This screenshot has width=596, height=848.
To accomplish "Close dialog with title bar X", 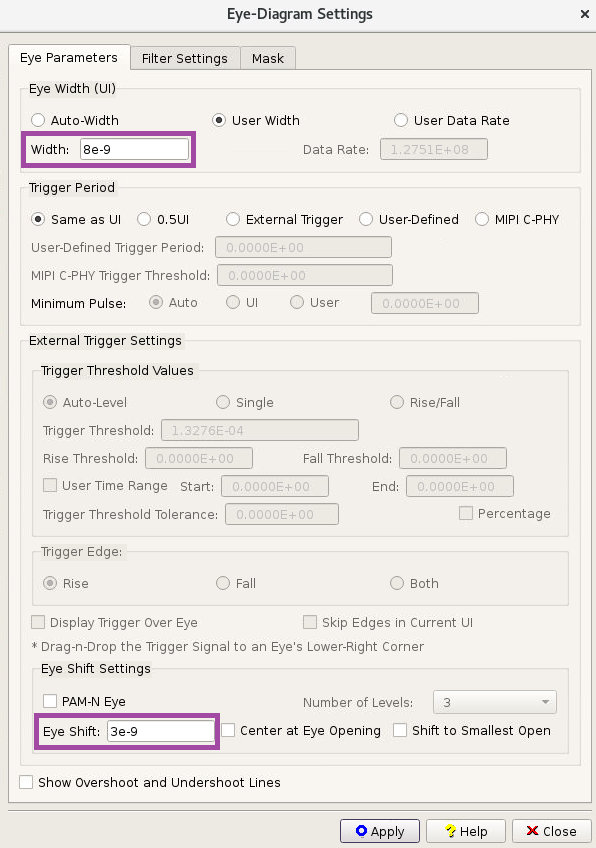I will pyautogui.click(x=585, y=14).
